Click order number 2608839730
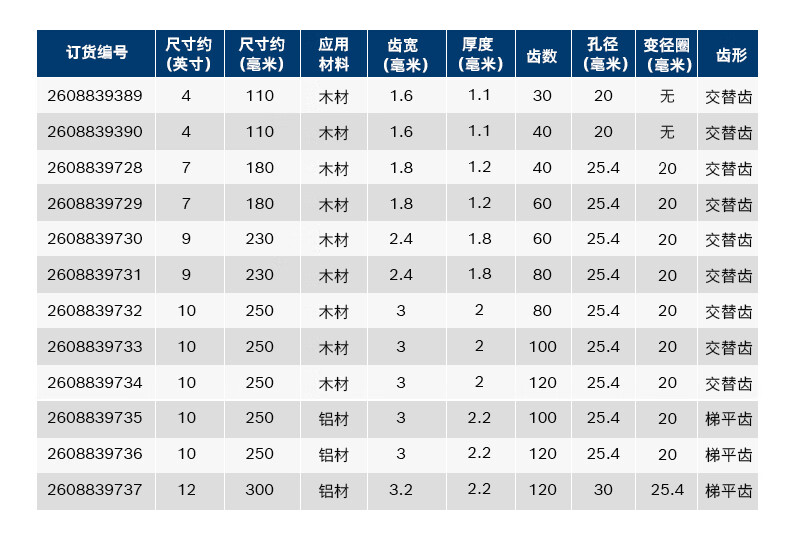The image size is (790, 552). point(95,239)
